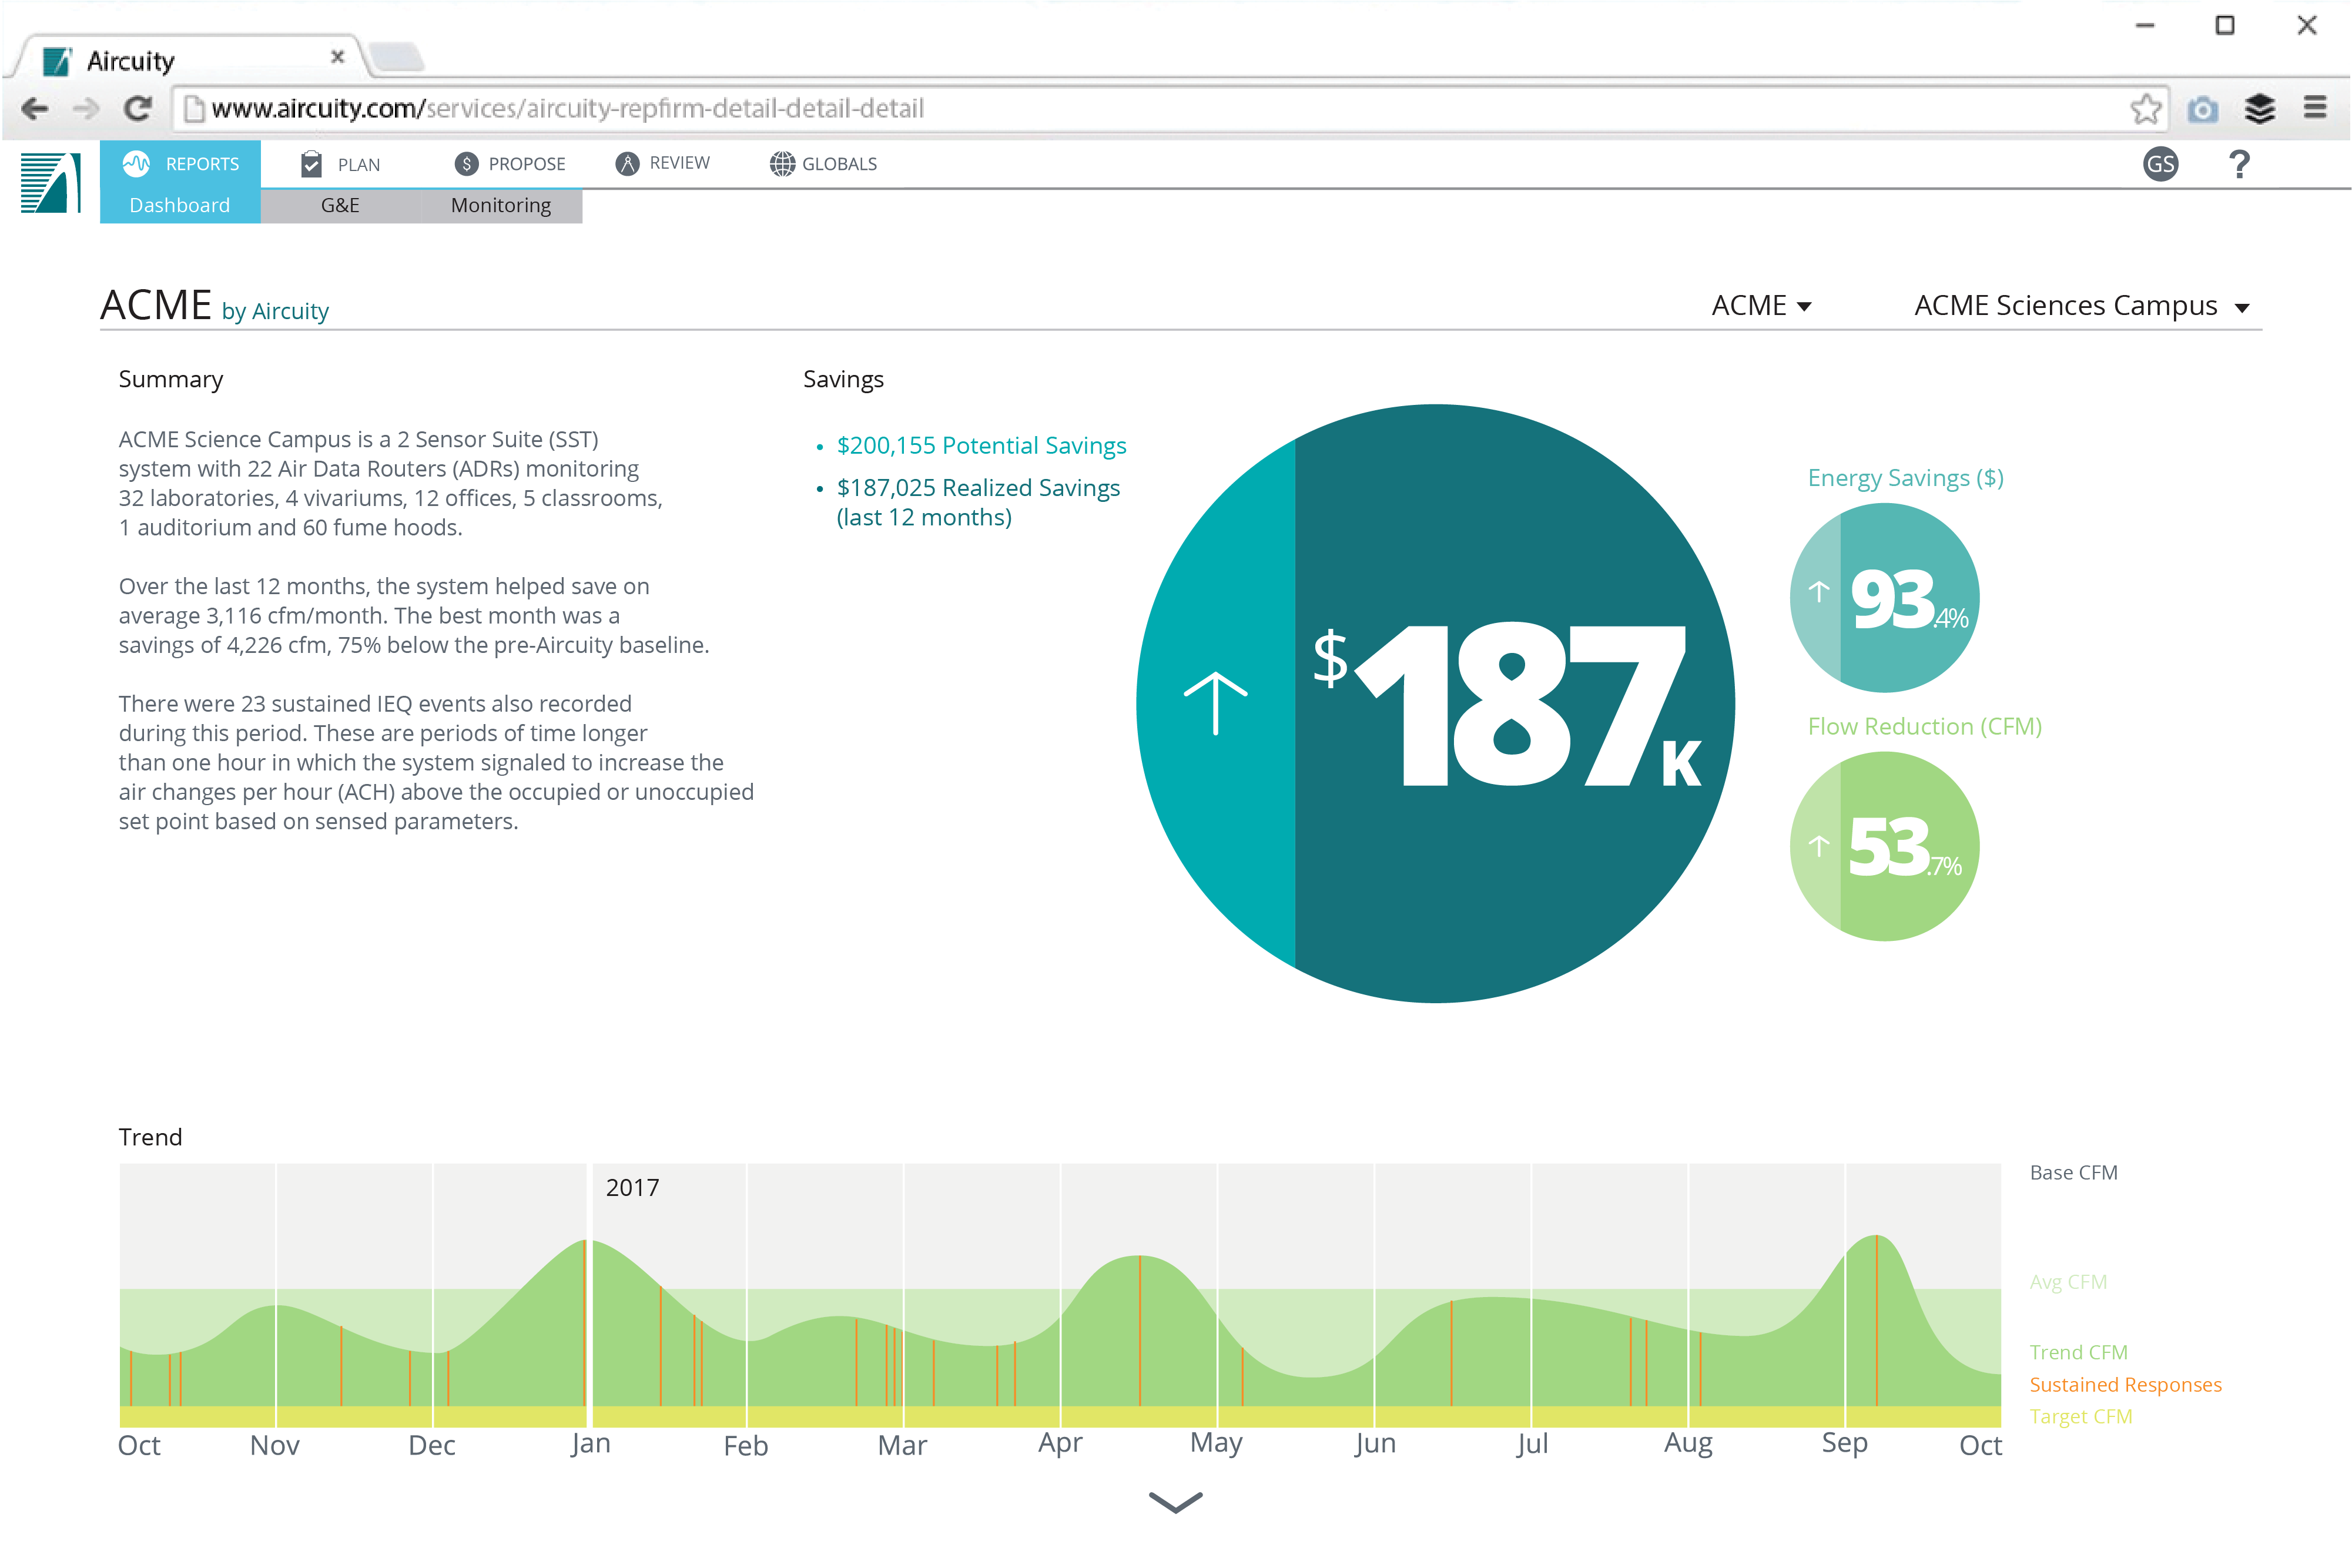This screenshot has height=1568, width=2352.
Task: Minimize the browser window
Action: point(2145,25)
